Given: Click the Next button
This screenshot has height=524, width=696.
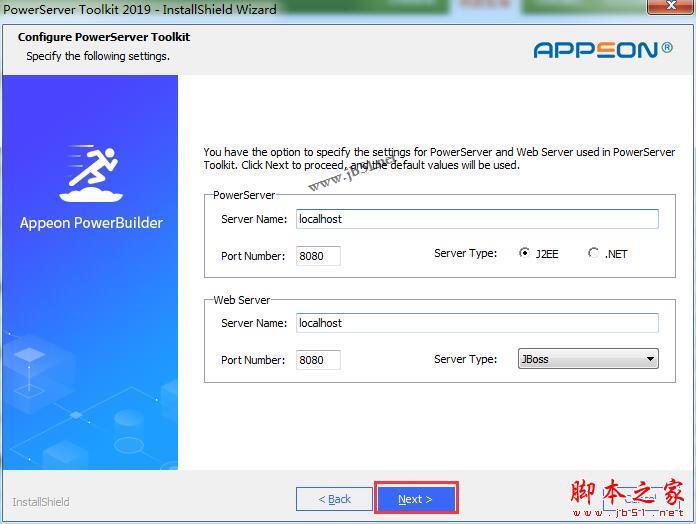Looking at the screenshot, I should (415, 499).
